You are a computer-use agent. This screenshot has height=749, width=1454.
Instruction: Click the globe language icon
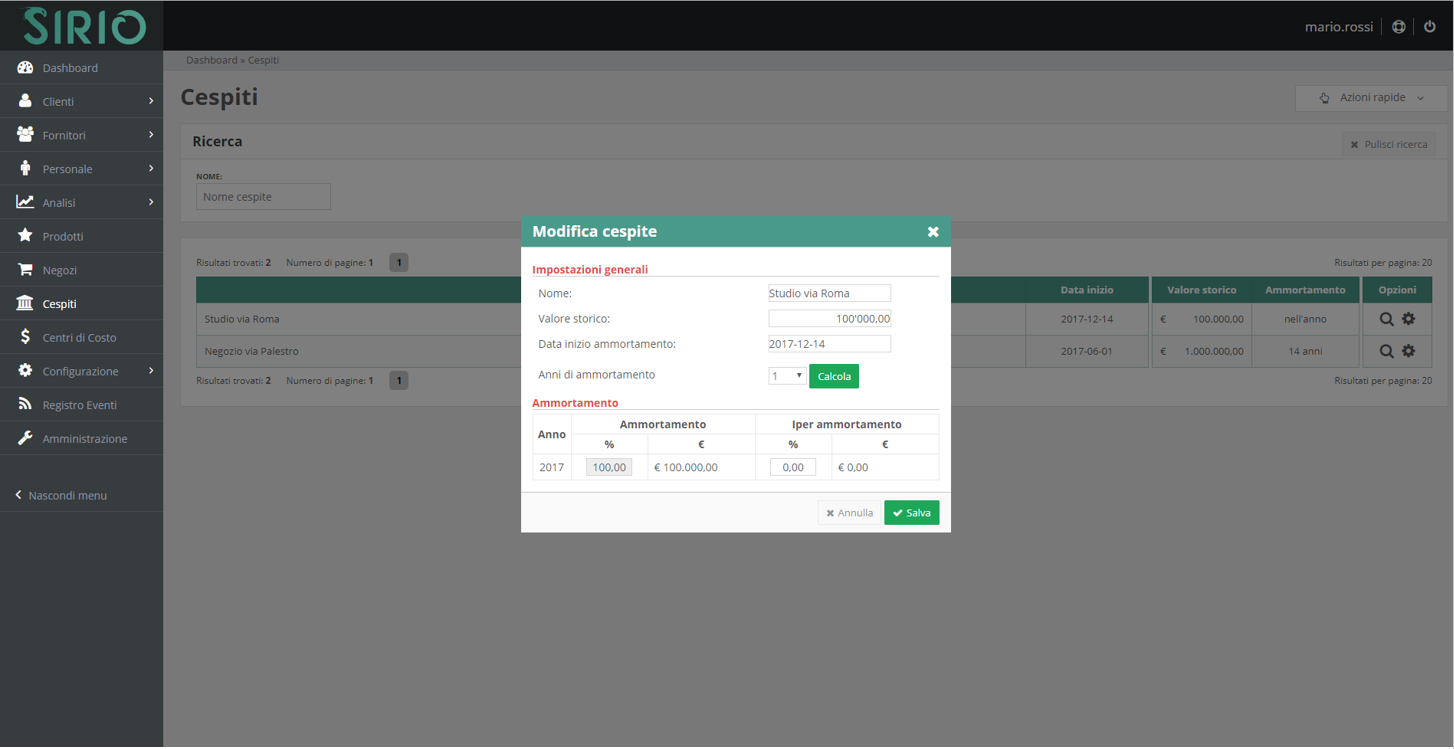[1398, 27]
